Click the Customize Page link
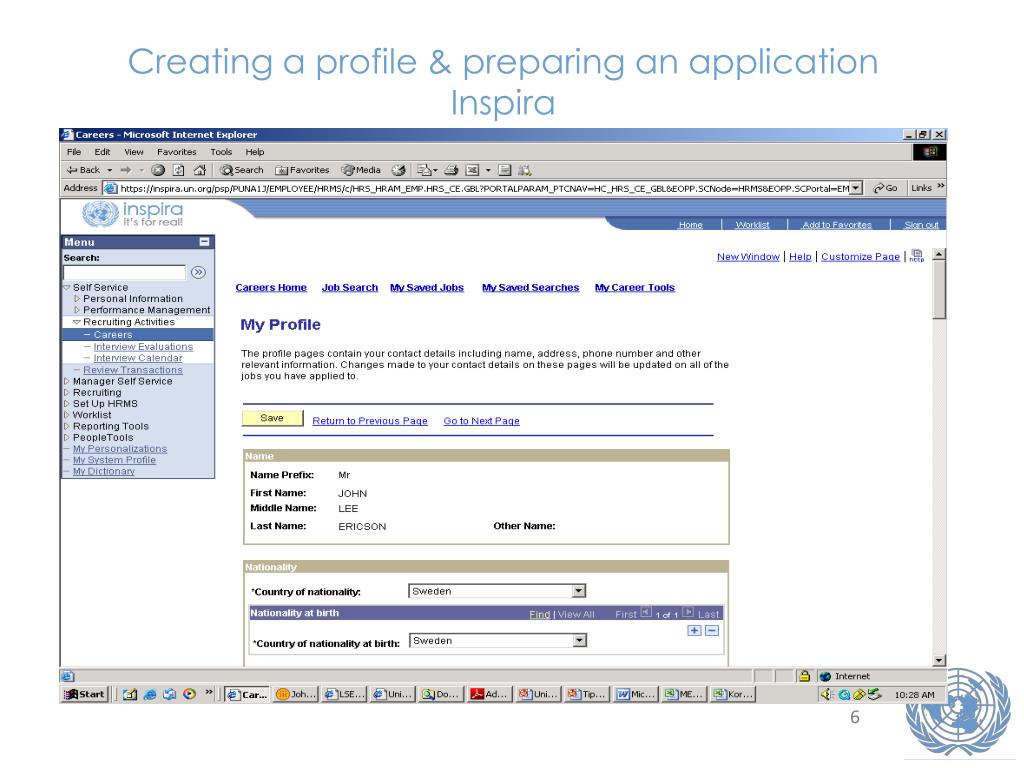Screen dimensions: 1024x768 click(860, 257)
